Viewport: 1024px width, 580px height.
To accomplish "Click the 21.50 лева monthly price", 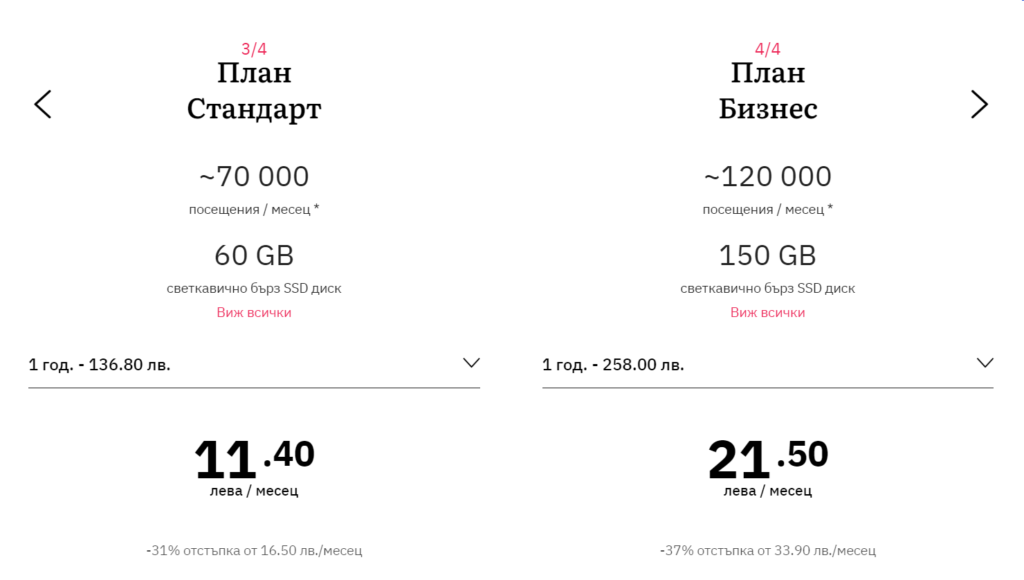I will click(768, 460).
